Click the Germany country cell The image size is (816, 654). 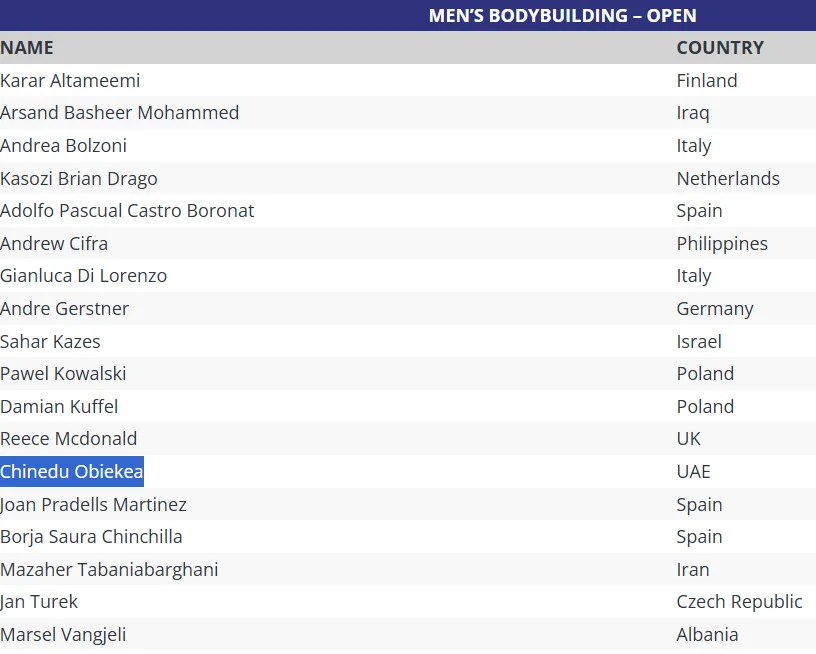click(715, 308)
